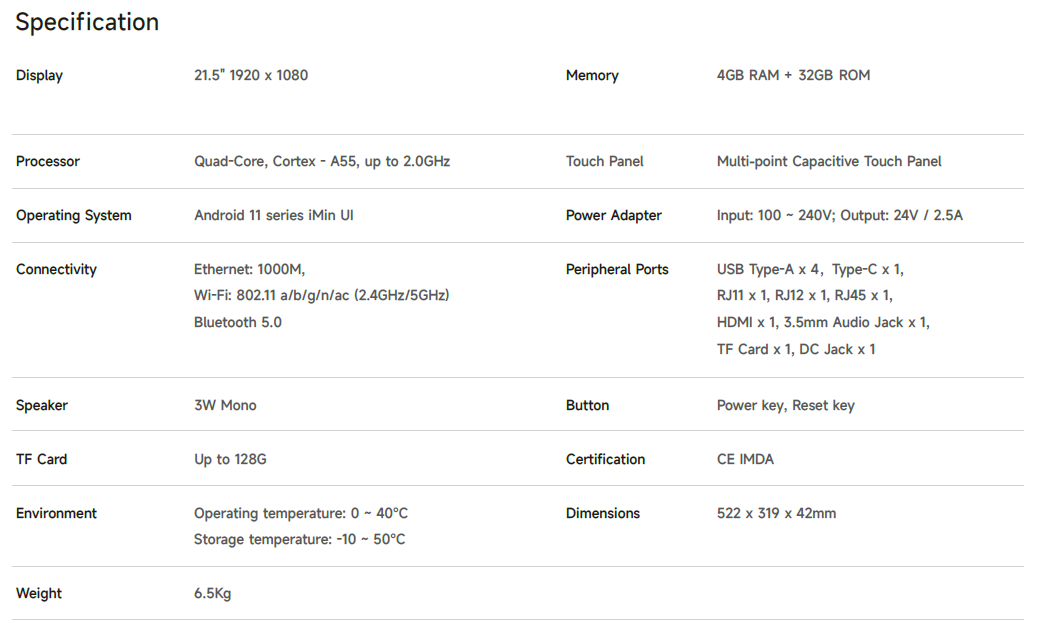This screenshot has height=638, width=1046.
Task: Click the Display label
Action: tap(39, 76)
